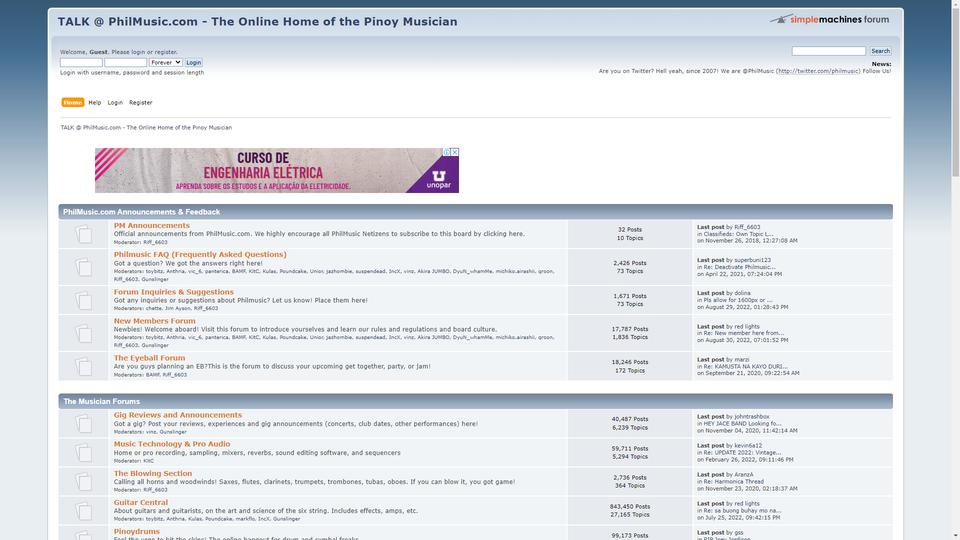Click the here link in PM Announcements description

(x=517, y=234)
